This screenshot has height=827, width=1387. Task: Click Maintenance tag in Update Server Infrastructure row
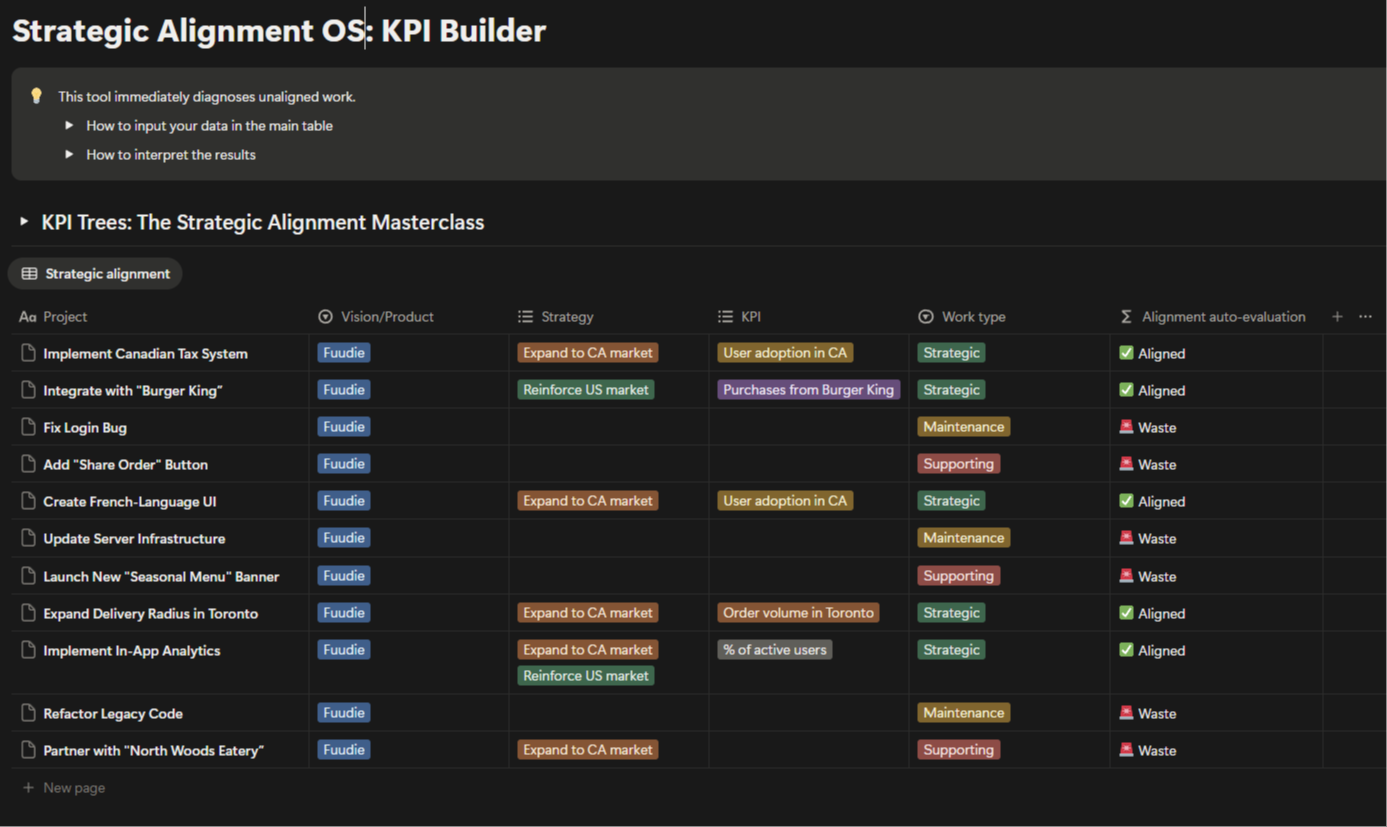coord(963,538)
